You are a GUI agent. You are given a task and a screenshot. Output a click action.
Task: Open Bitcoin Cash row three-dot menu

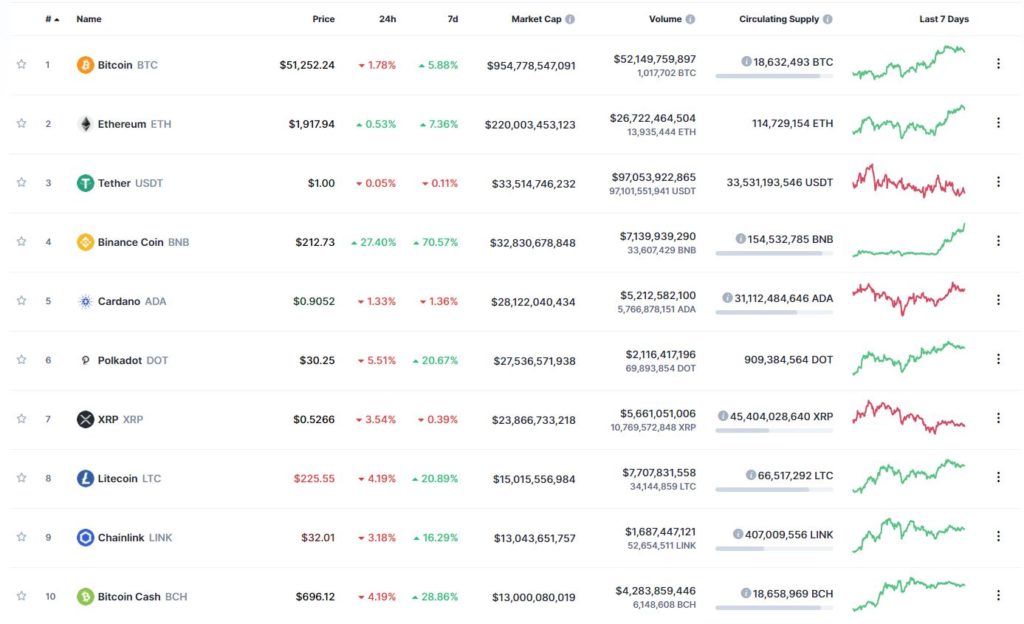click(998, 595)
